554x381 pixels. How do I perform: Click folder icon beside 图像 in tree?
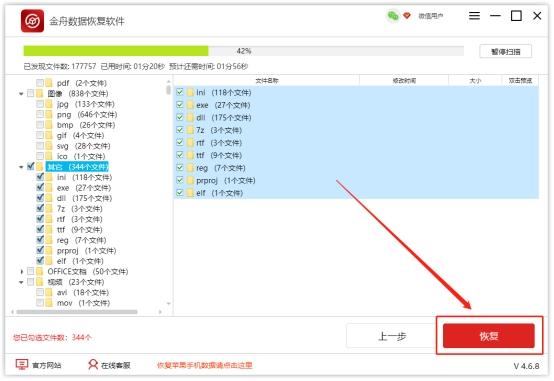[40, 93]
